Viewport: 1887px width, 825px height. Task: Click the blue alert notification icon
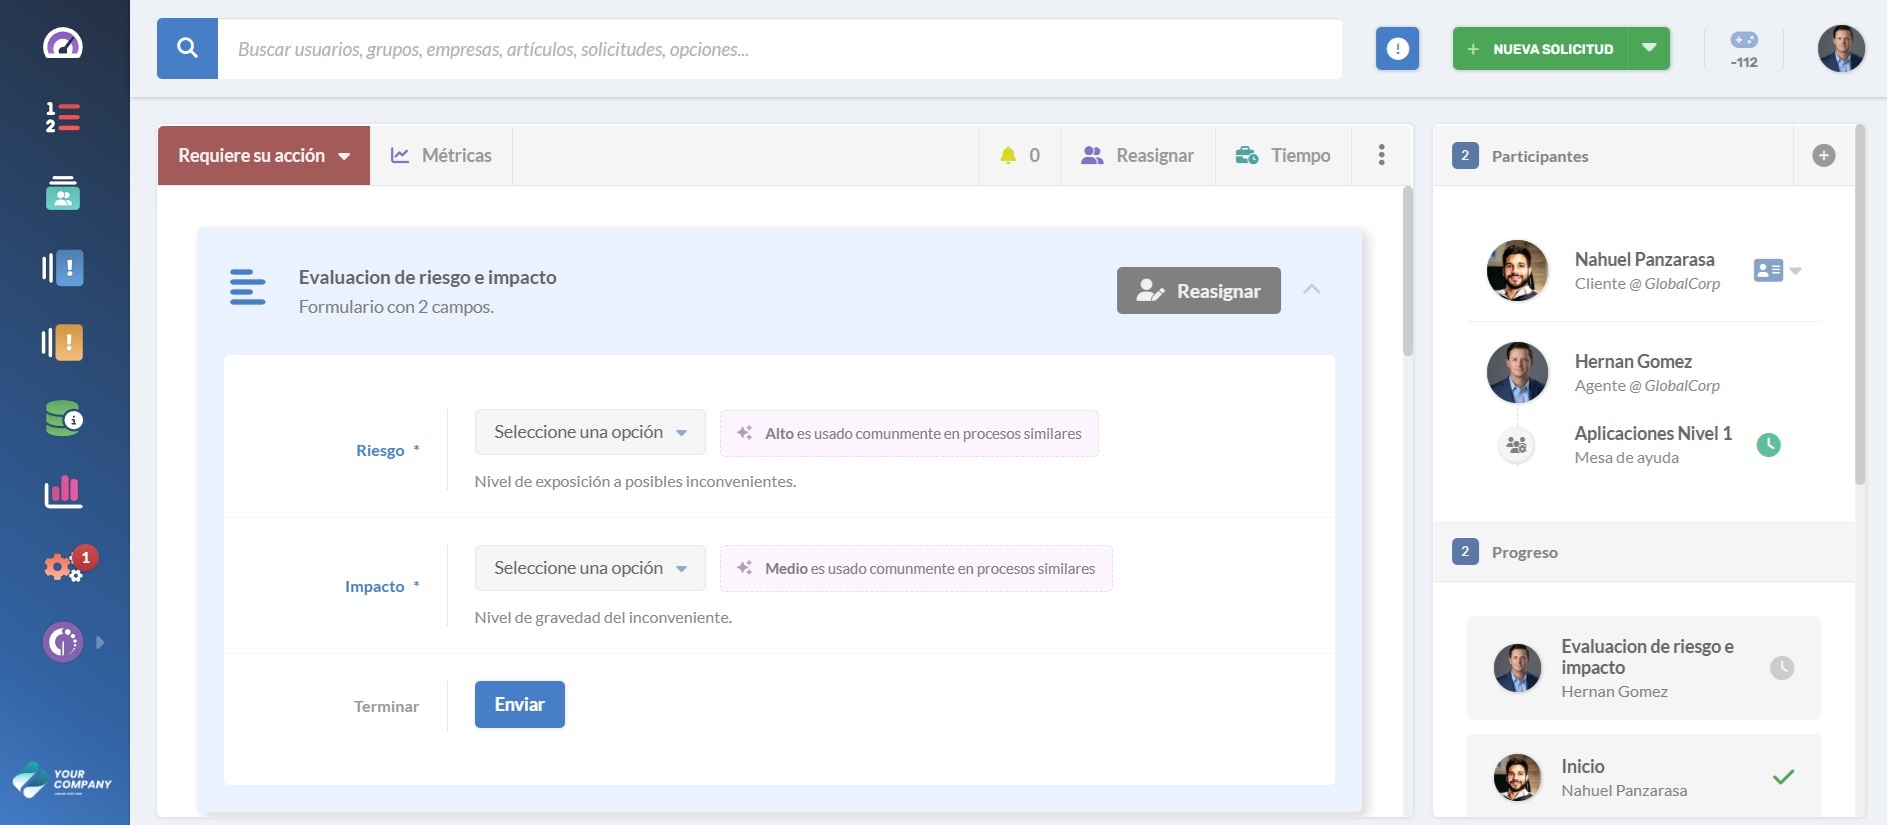(1397, 49)
